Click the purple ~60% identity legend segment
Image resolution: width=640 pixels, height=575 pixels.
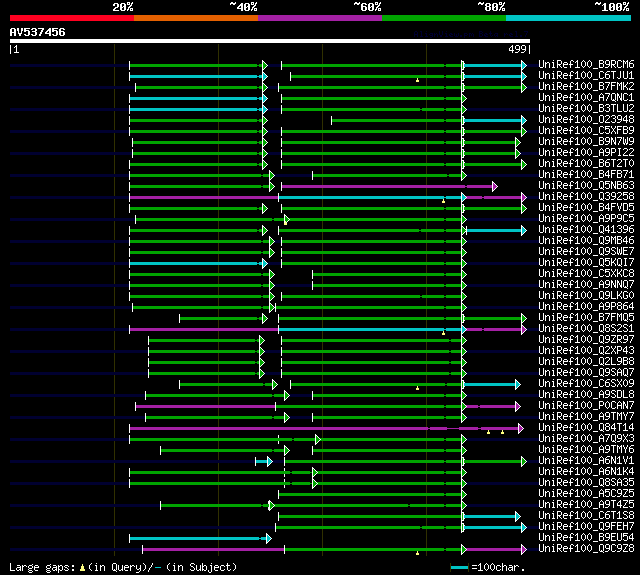(x=320, y=18)
